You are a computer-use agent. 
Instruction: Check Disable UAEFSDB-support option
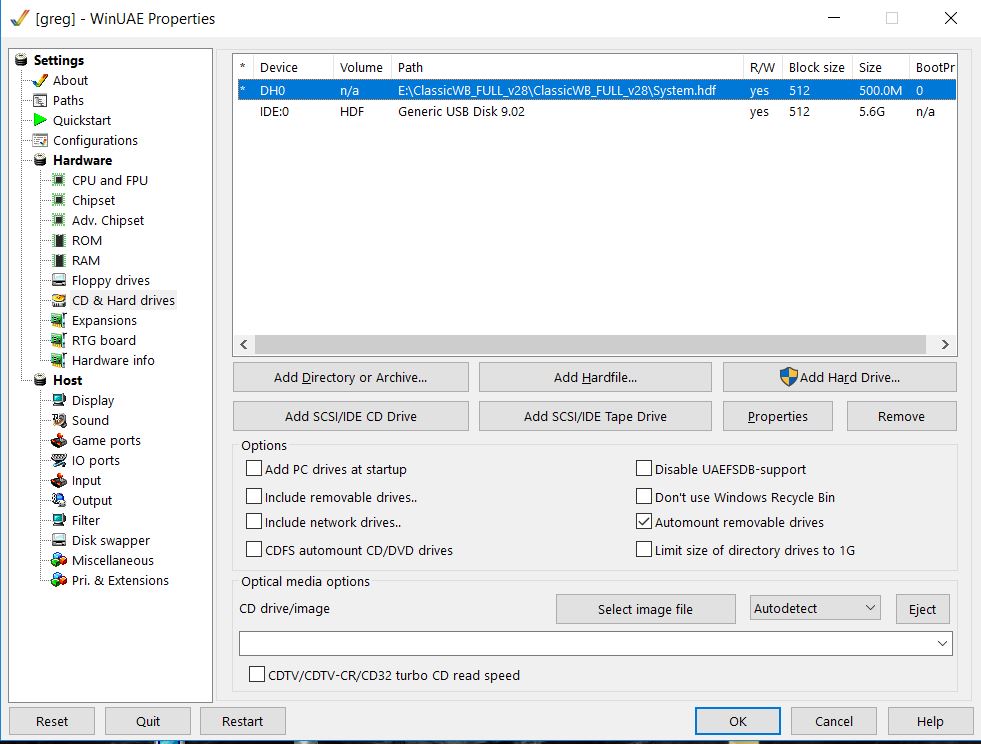pos(644,469)
